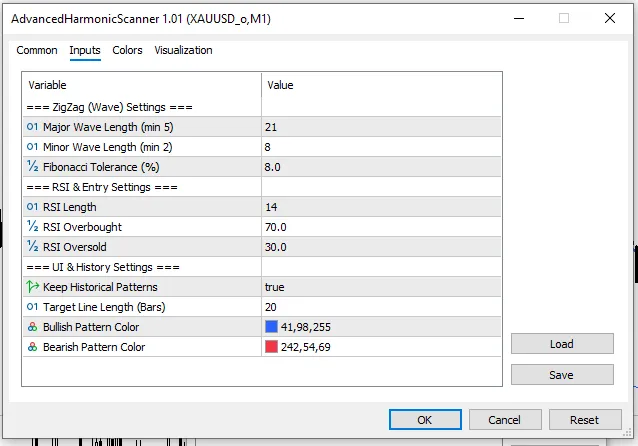Select the UI & History Settings header row
Viewport: 638px width, 446px height.
point(262,267)
